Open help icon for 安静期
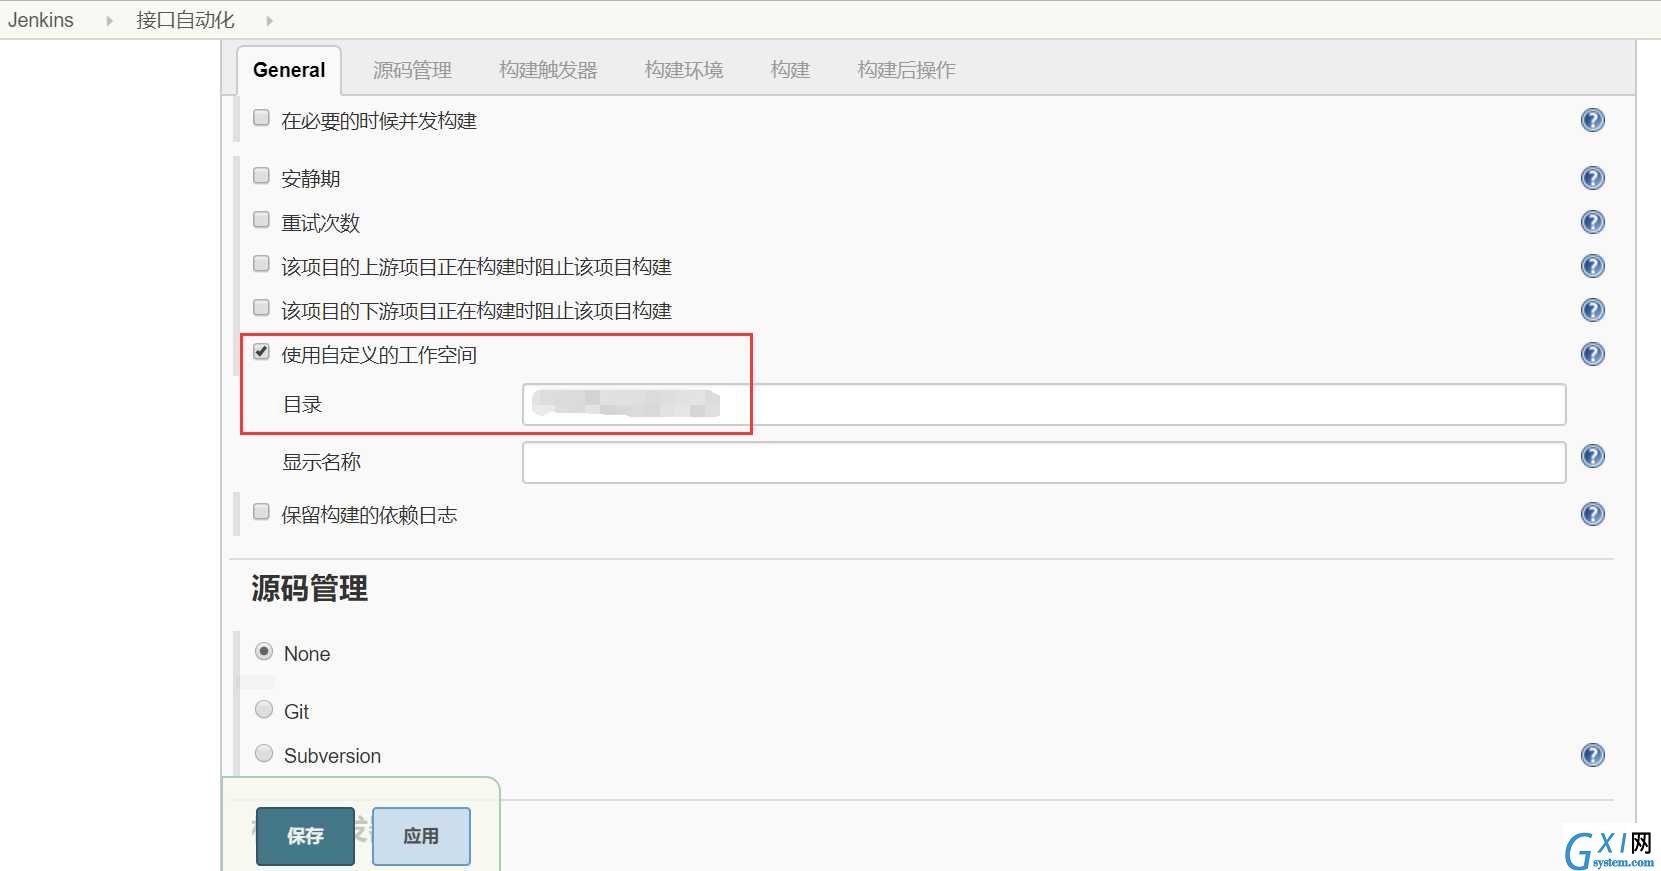 [x=1592, y=178]
